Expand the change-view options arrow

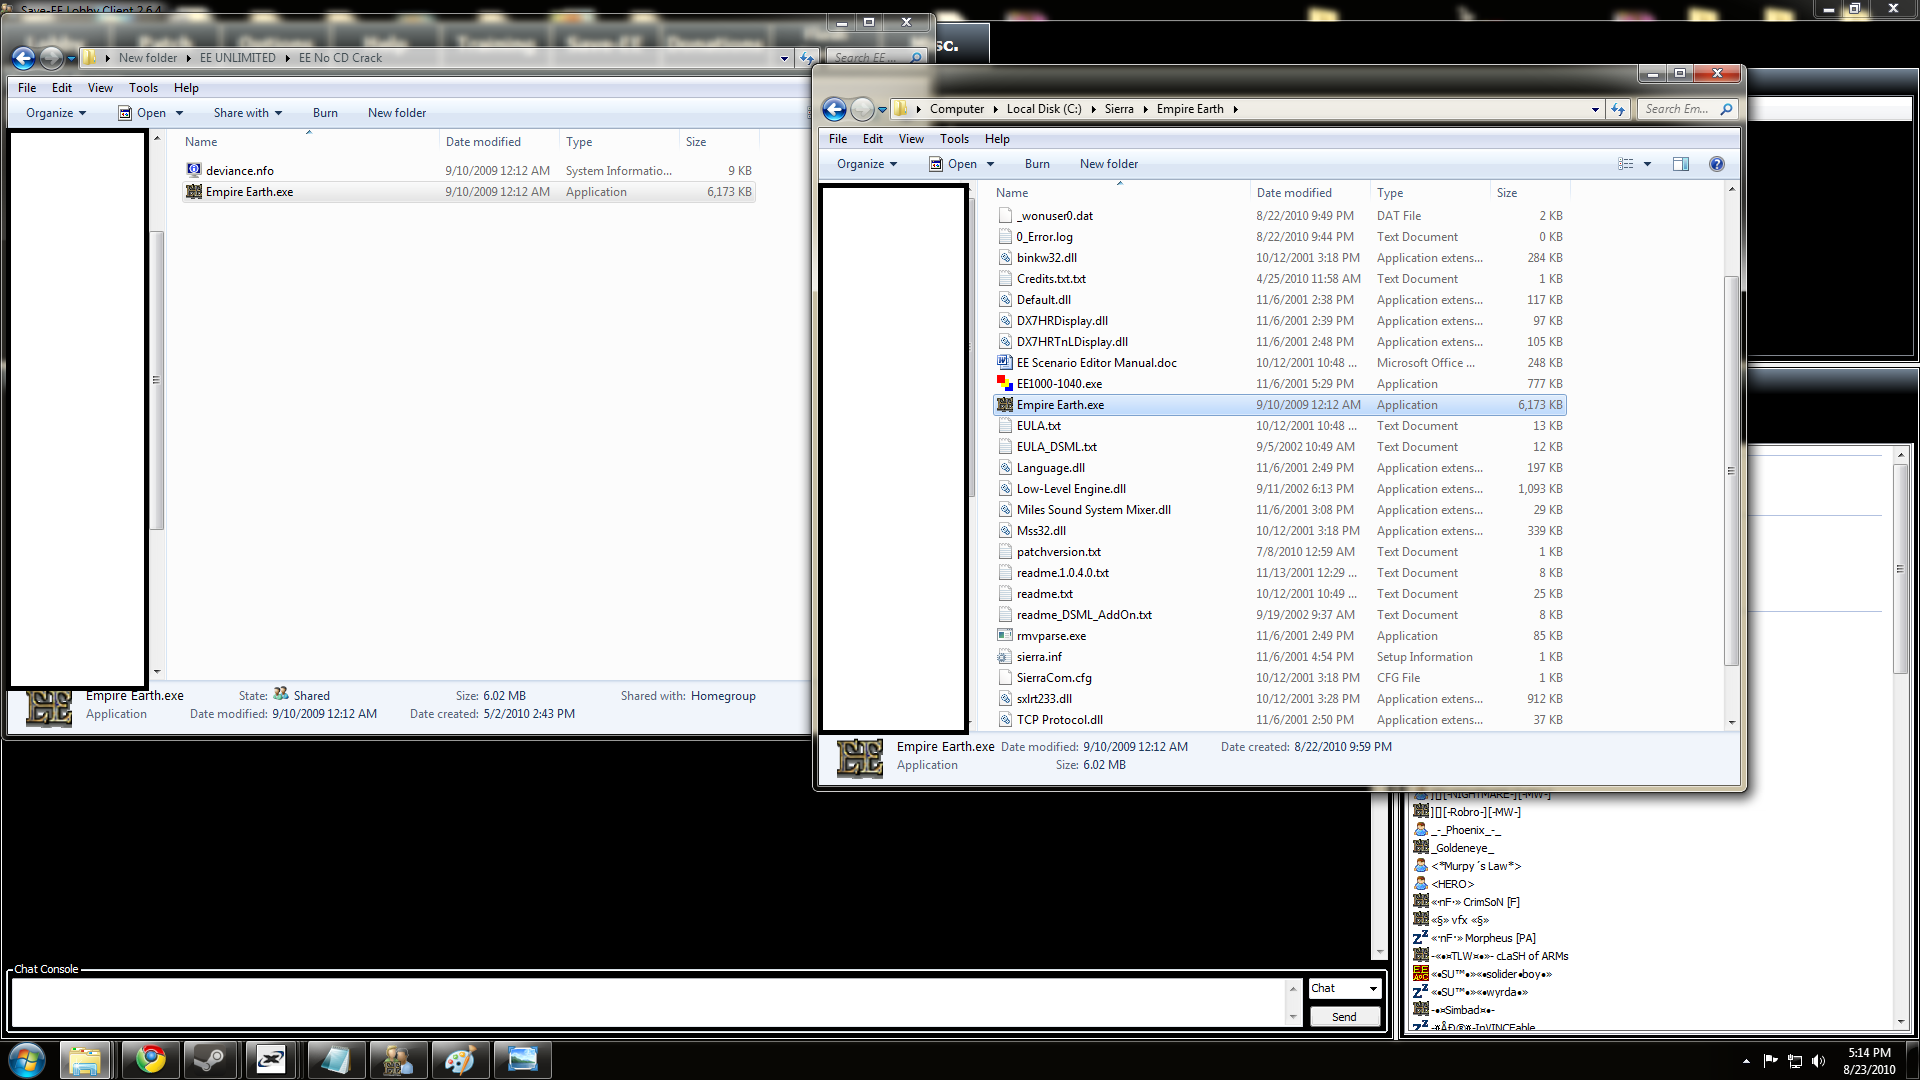point(1647,164)
